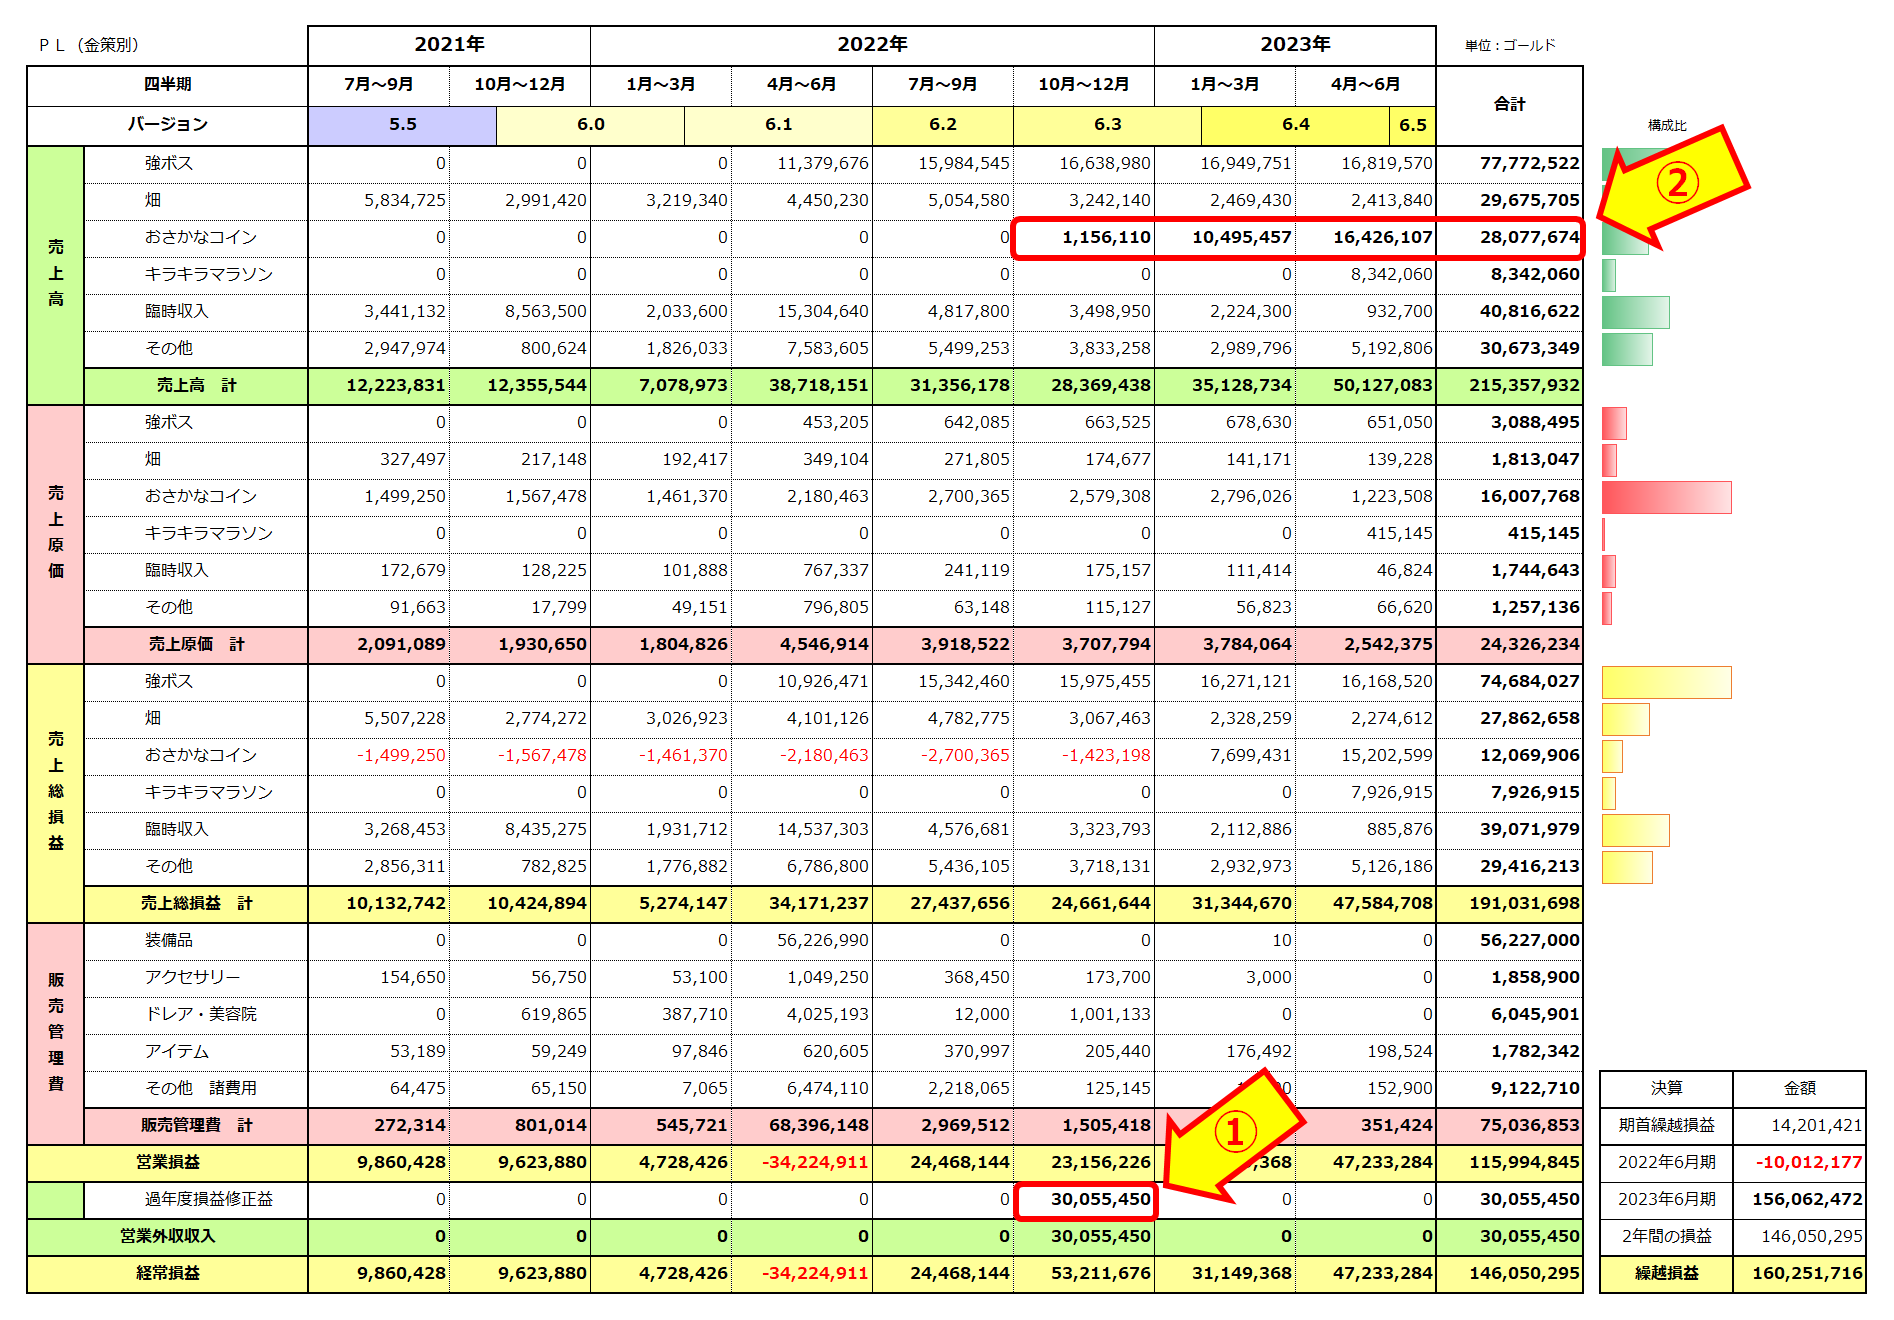This screenshot has height=1320, width=1894.
Task: Click the 経常損益 row label
Action: pos(167,1274)
